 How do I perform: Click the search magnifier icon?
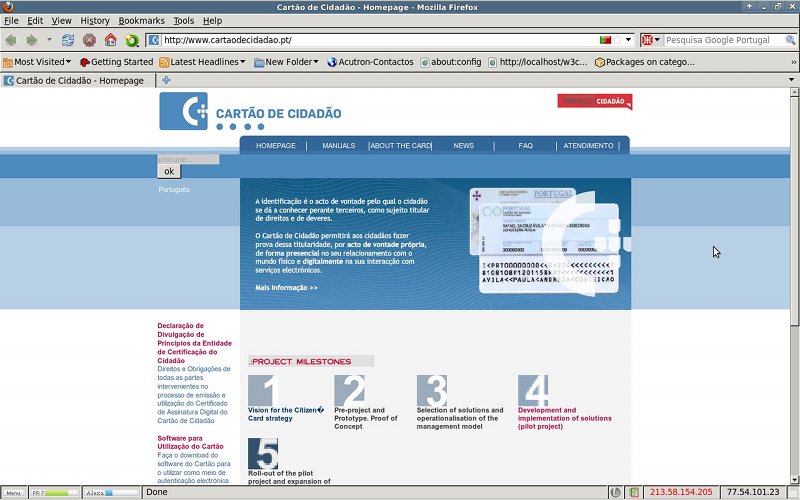[790, 40]
